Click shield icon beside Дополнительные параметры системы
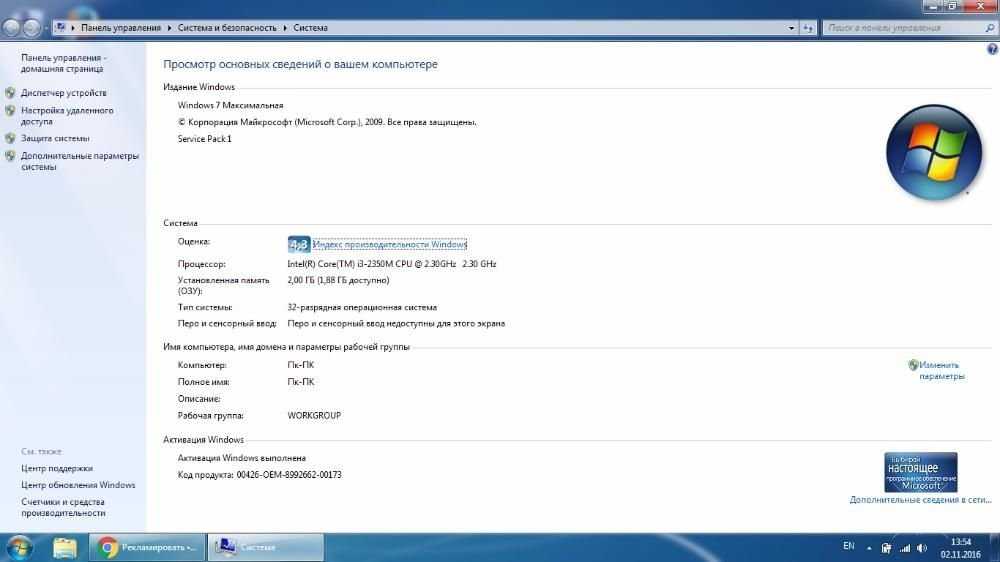The image size is (1000, 562). pyautogui.click(x=10, y=156)
